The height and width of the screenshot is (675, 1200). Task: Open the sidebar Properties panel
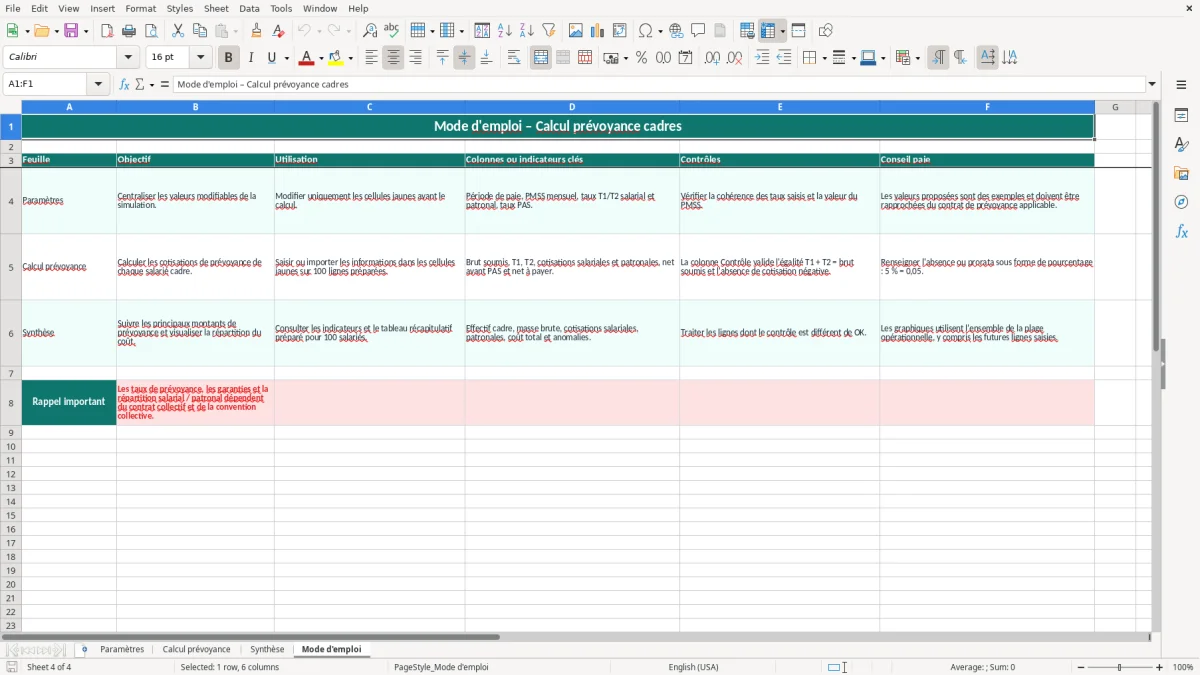pos(1181,115)
